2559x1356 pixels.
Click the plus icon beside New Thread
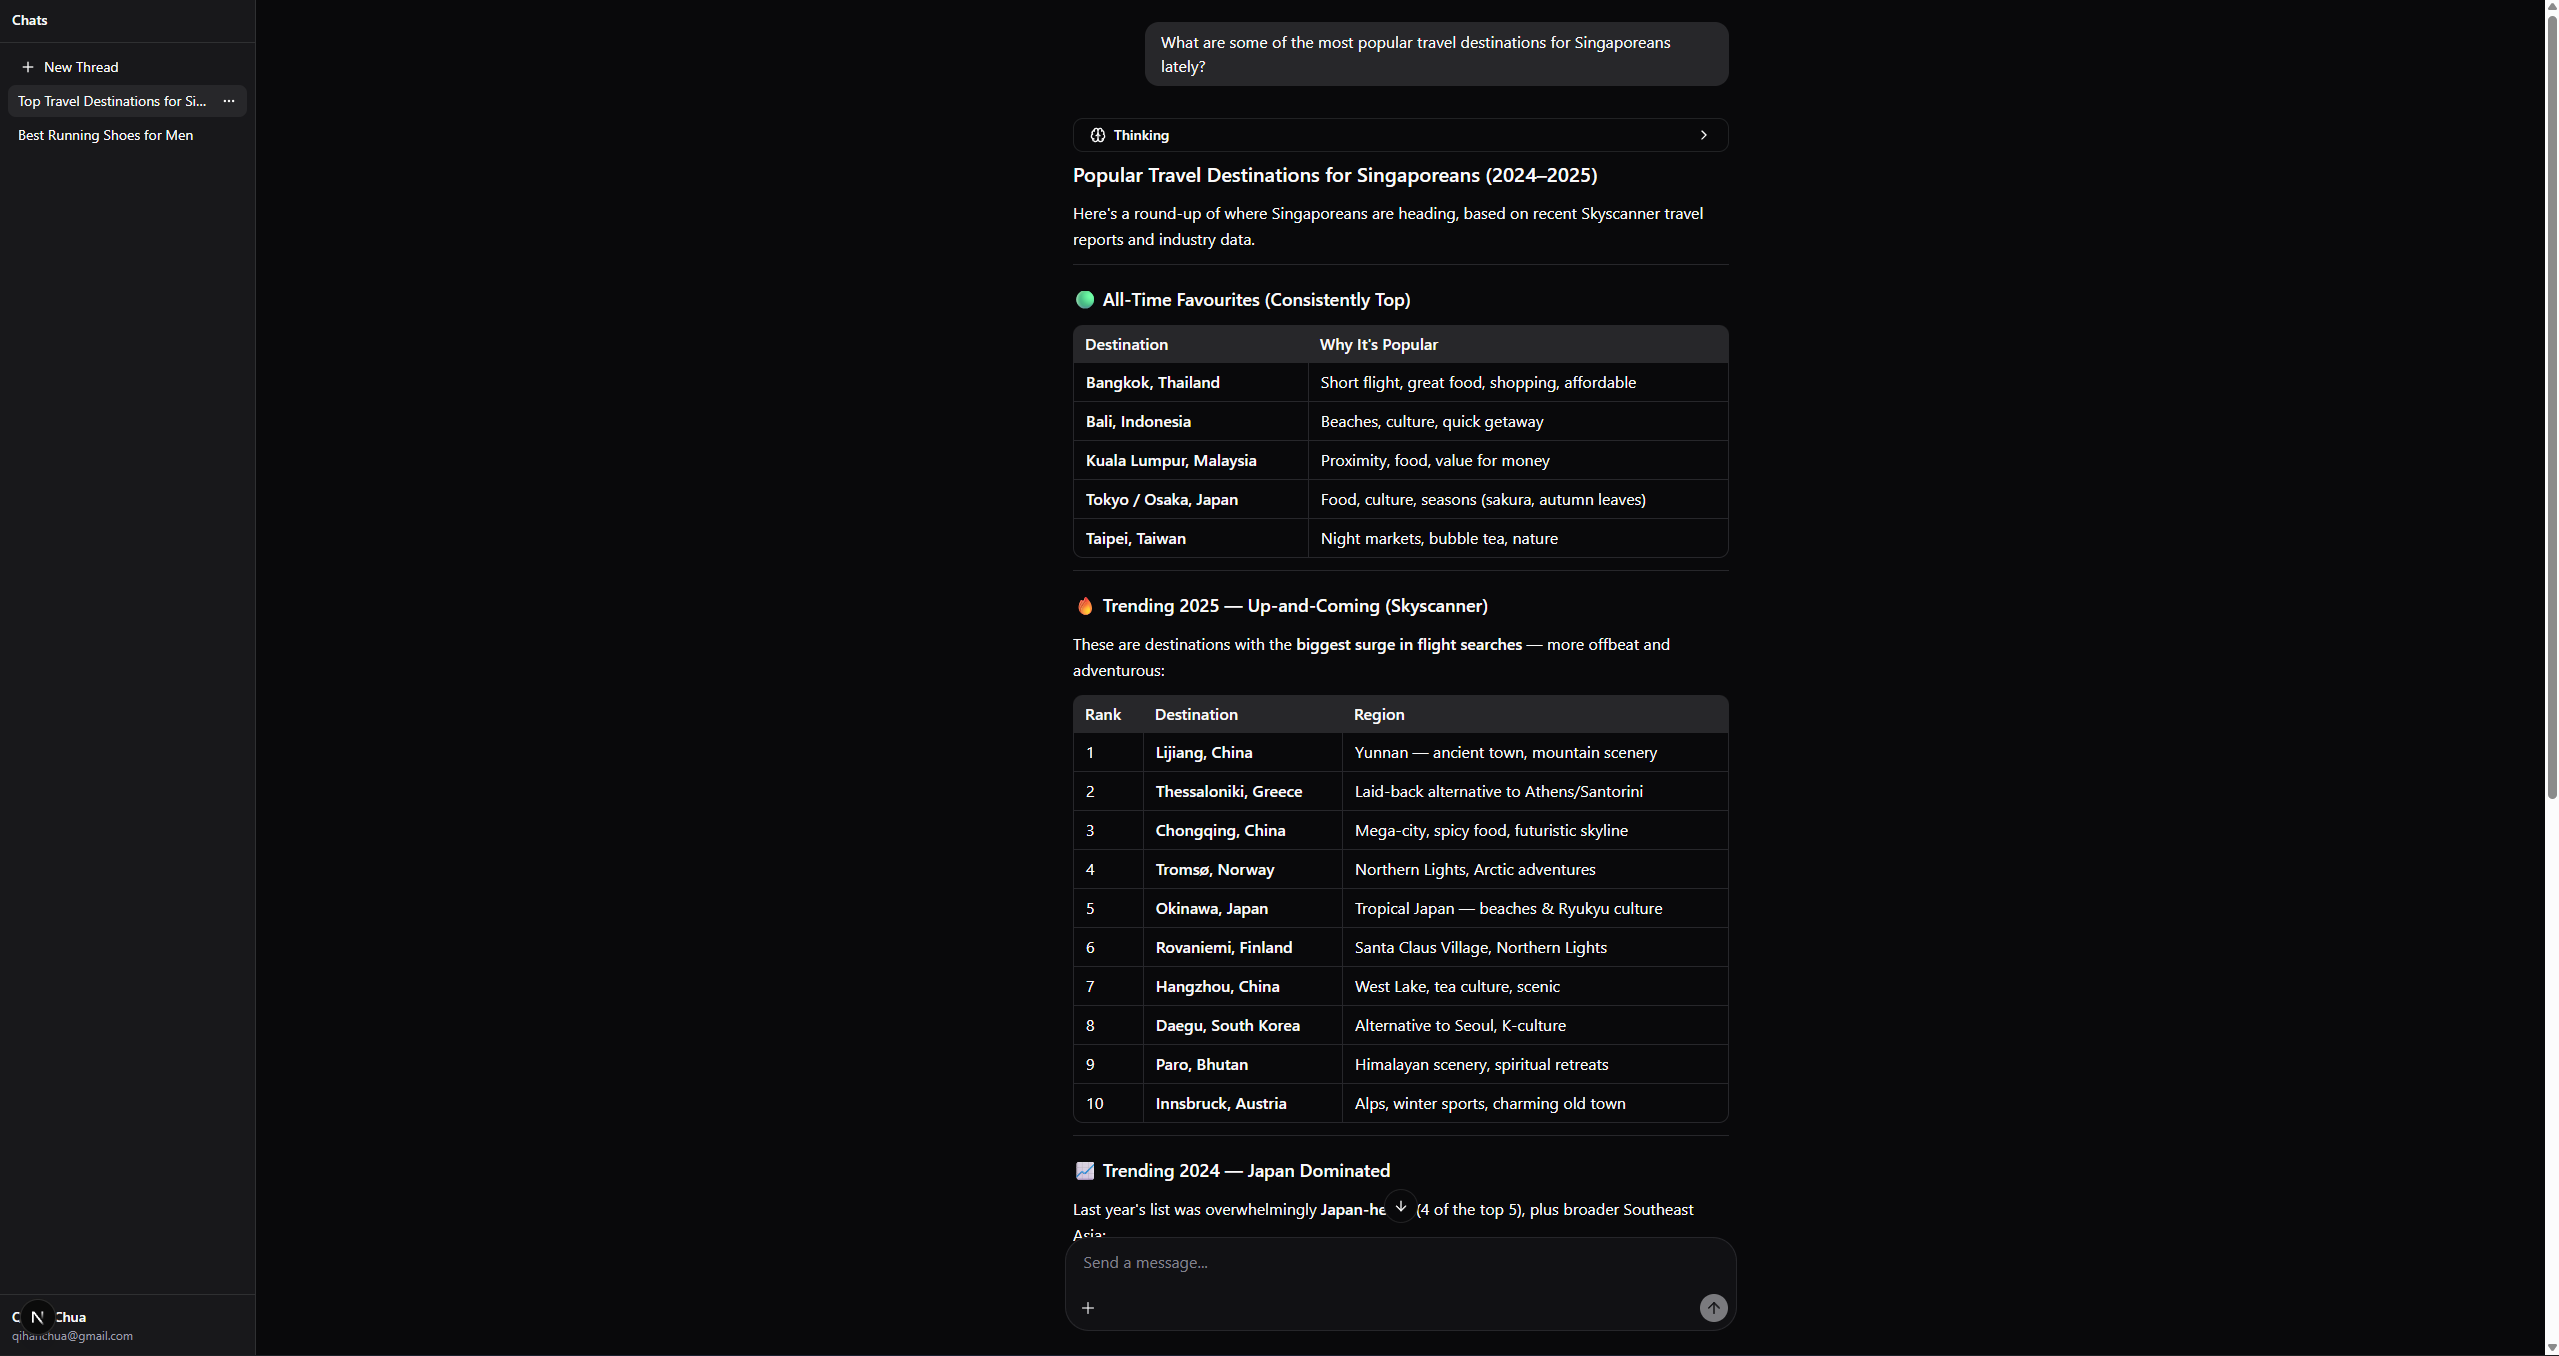click(x=28, y=67)
